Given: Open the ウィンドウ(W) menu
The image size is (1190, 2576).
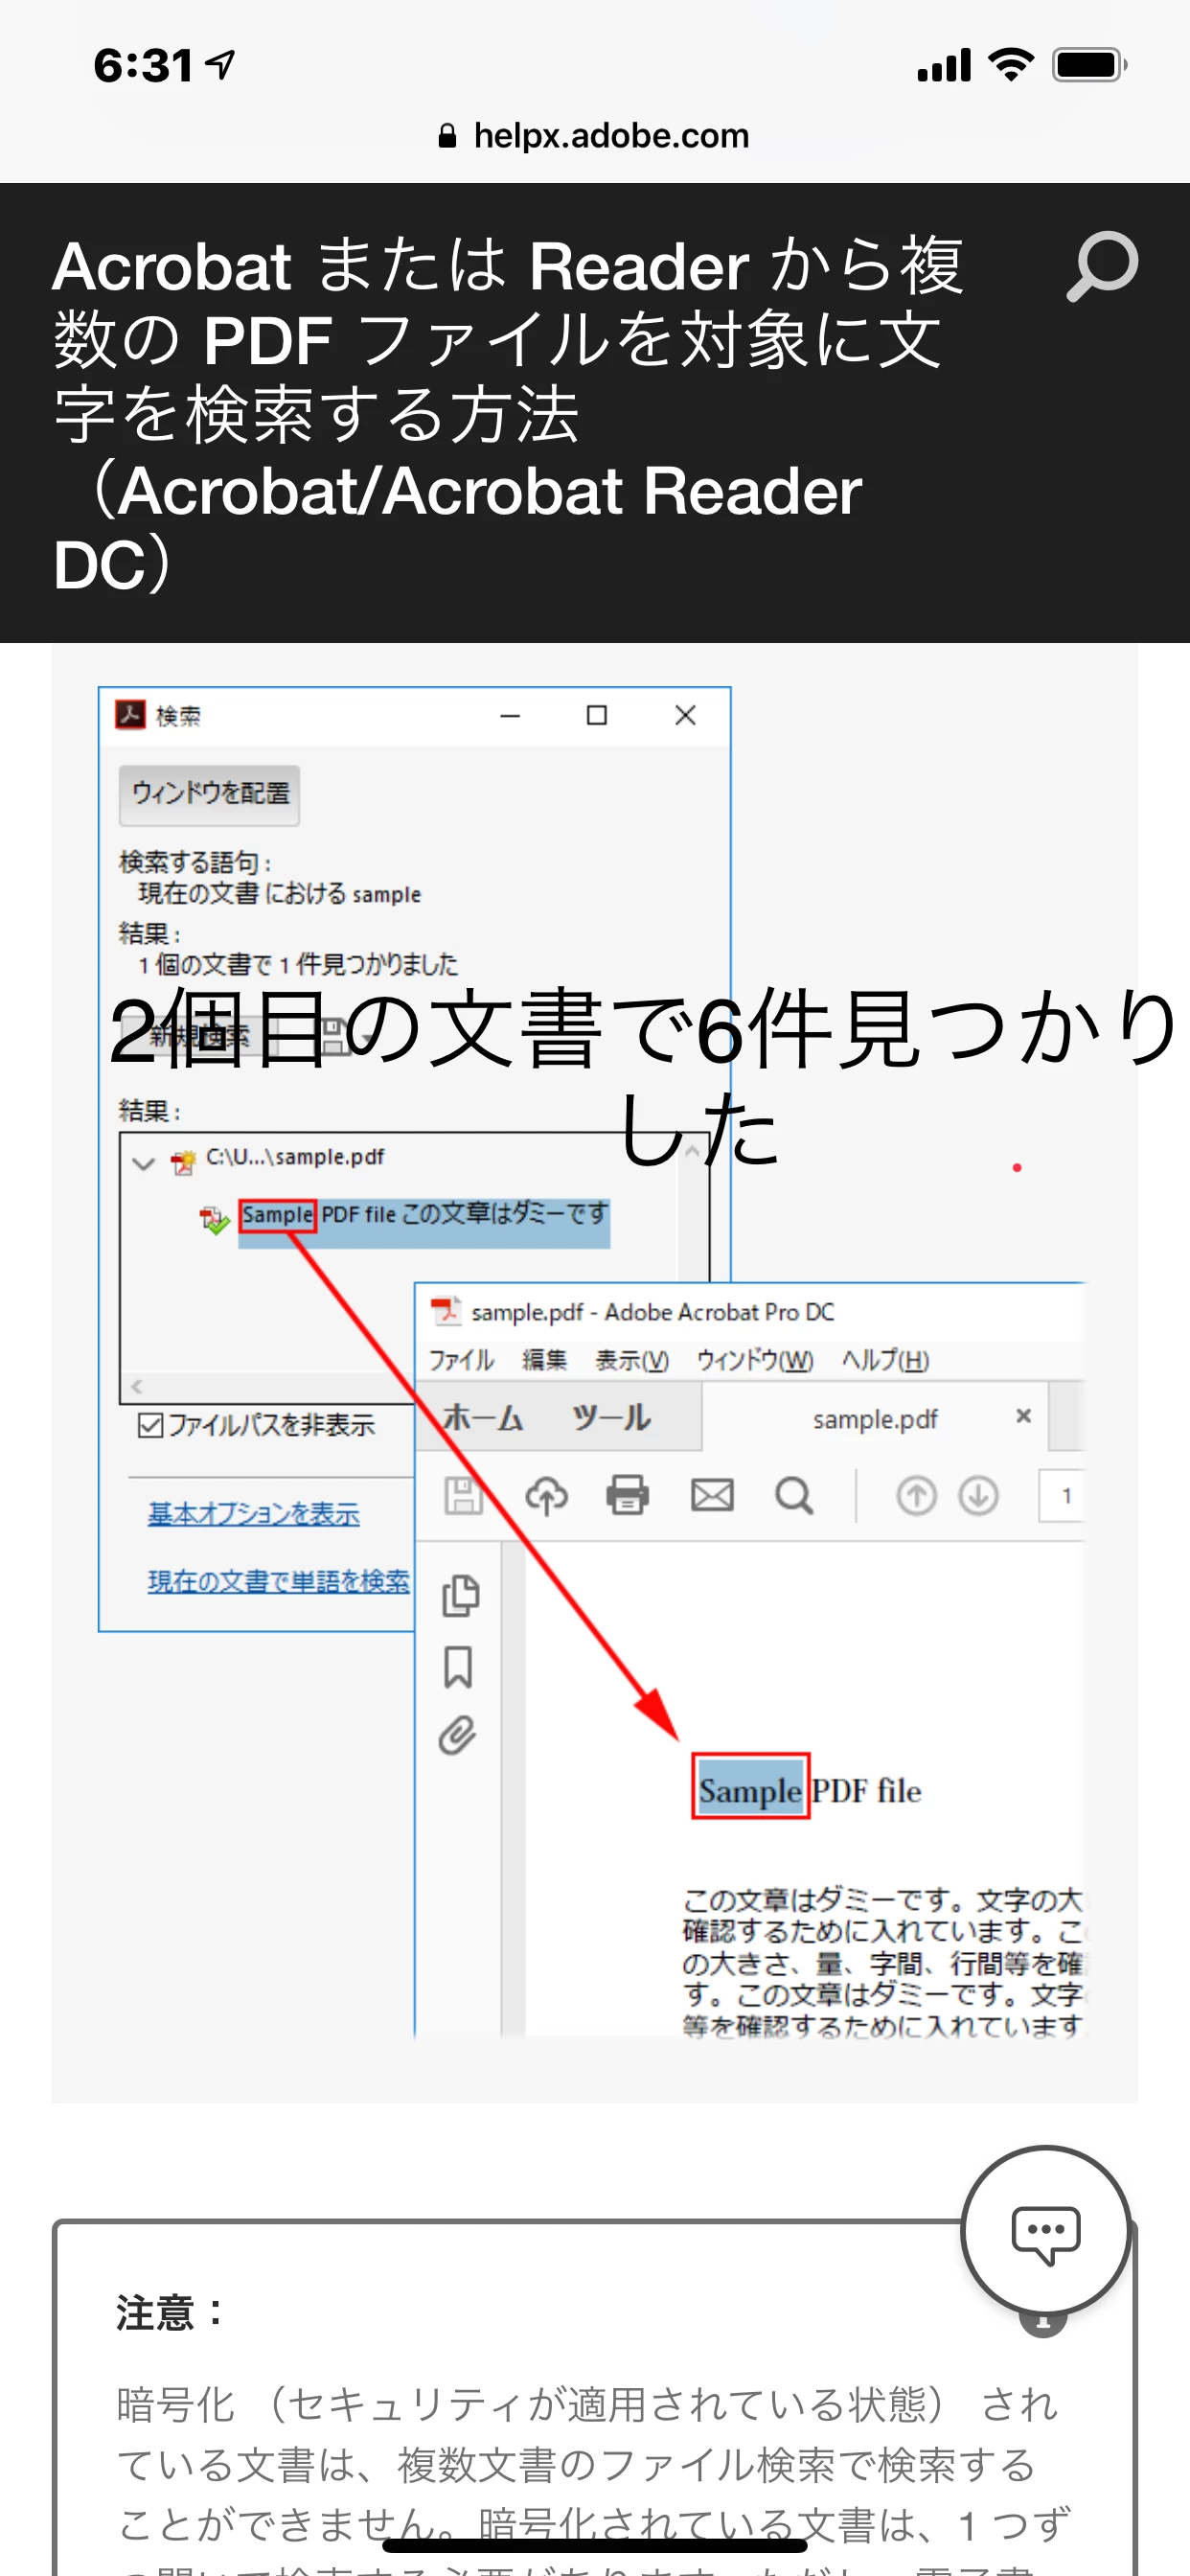Looking at the screenshot, I should pyautogui.click(x=755, y=1360).
